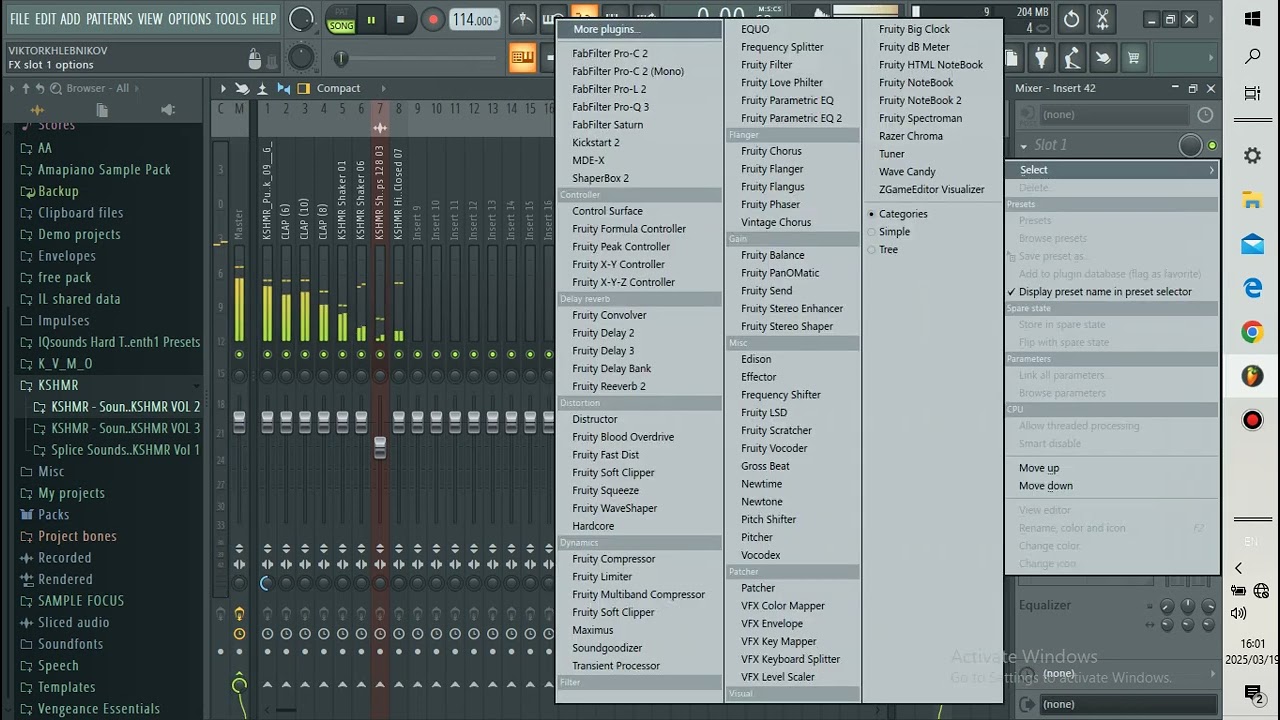Open the PATTERNS menu
The width and height of the screenshot is (1280, 720).
(x=109, y=19)
